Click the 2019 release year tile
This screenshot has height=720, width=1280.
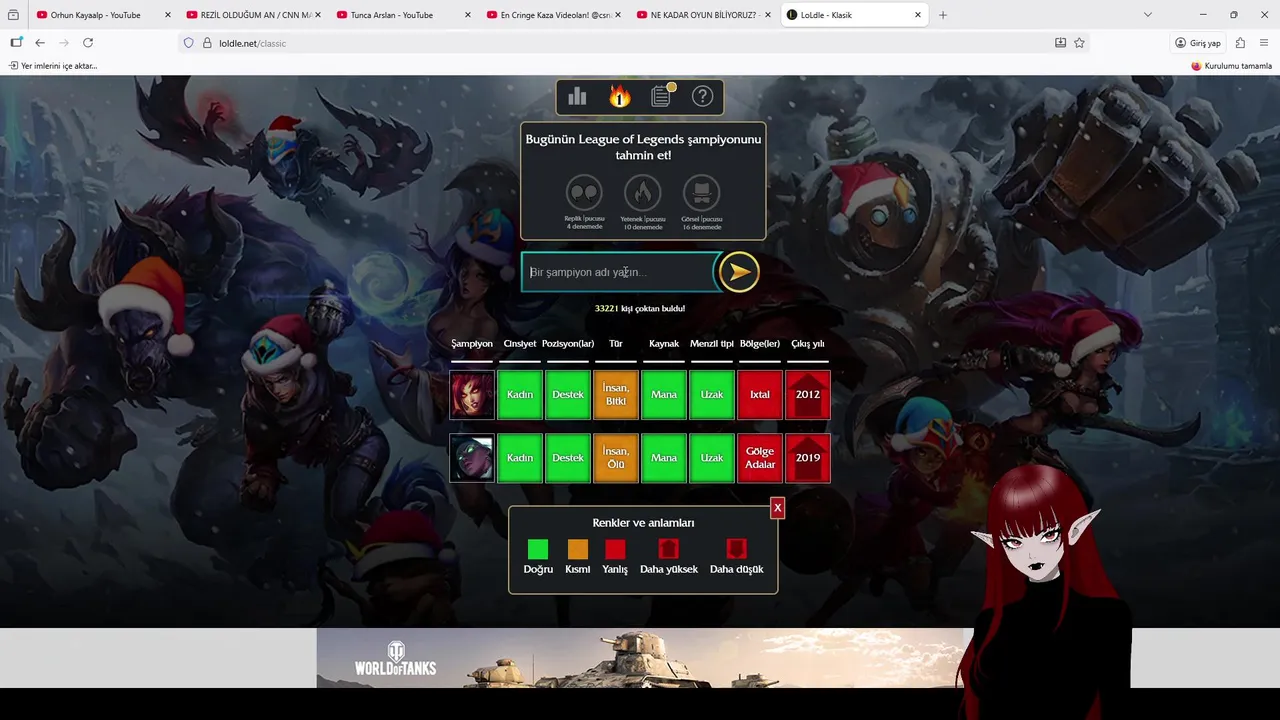(808, 458)
